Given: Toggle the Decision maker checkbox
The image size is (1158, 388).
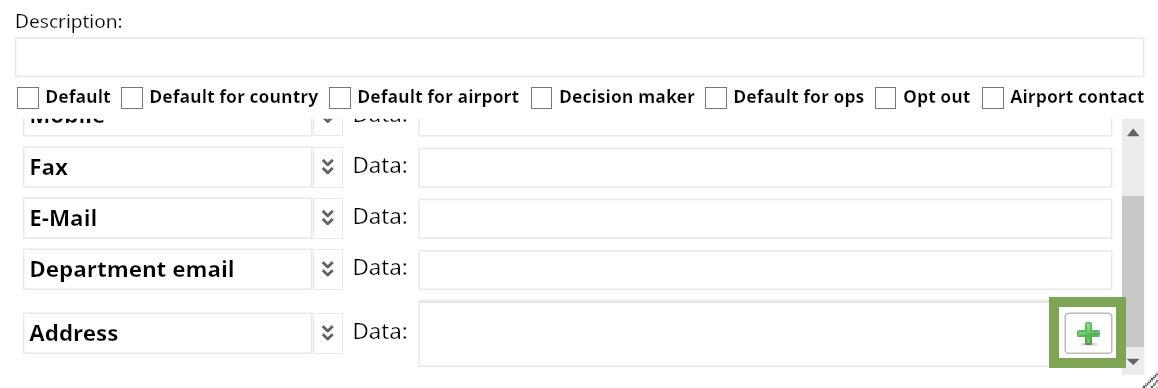Looking at the screenshot, I should click(x=542, y=98).
